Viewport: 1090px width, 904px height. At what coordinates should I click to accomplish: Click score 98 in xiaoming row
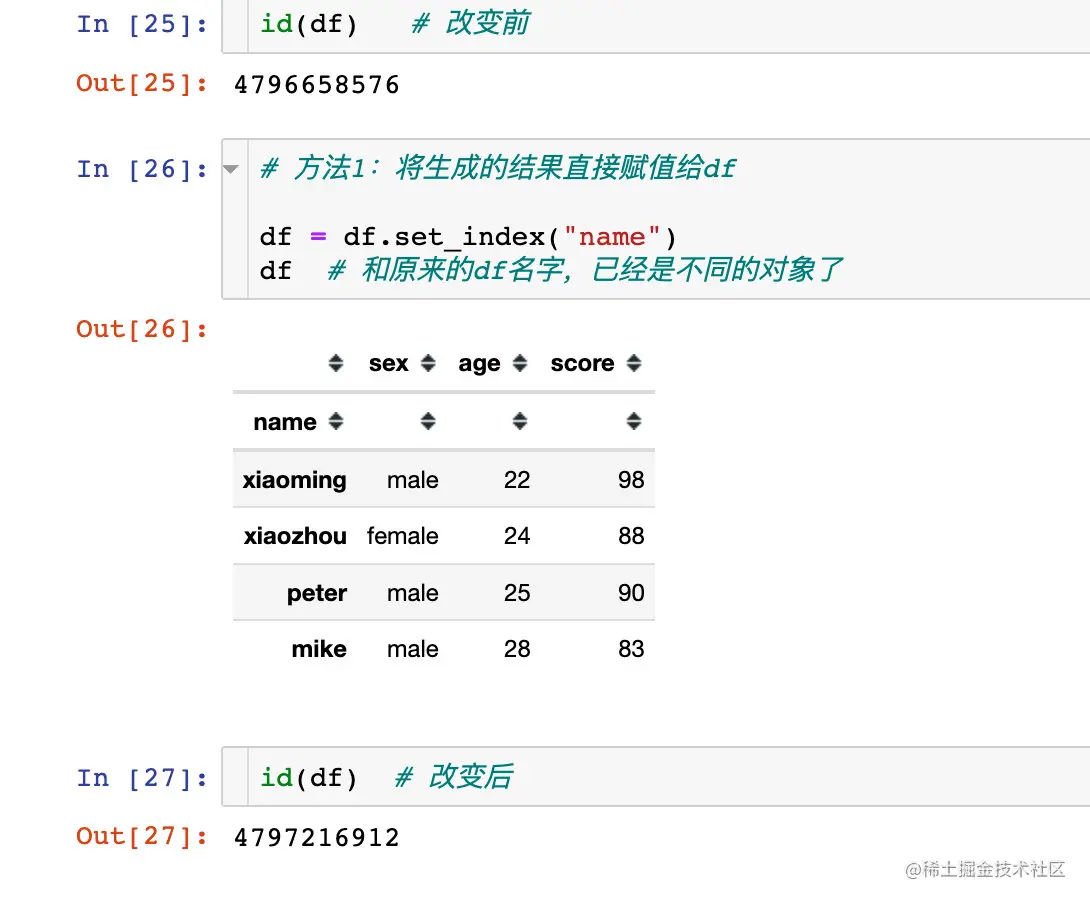(x=631, y=480)
